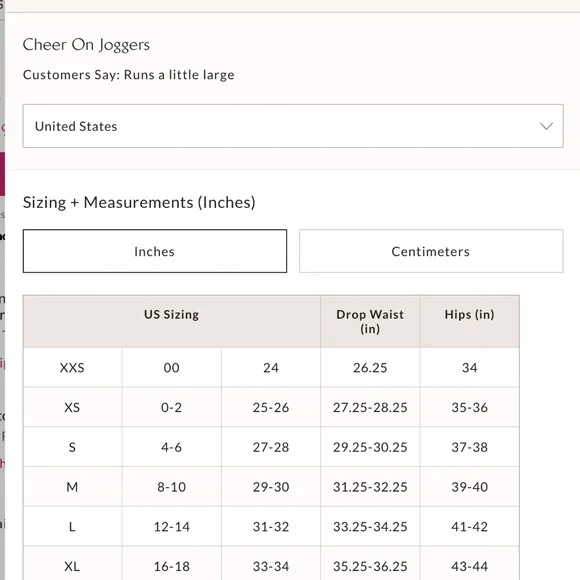Click the 16-18 size number cell
580x580 pixels.
point(172,563)
